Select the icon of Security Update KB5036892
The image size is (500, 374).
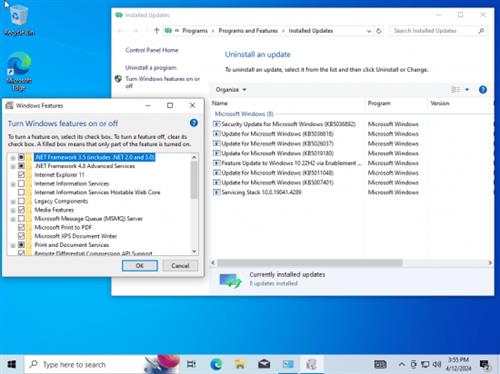coord(216,124)
